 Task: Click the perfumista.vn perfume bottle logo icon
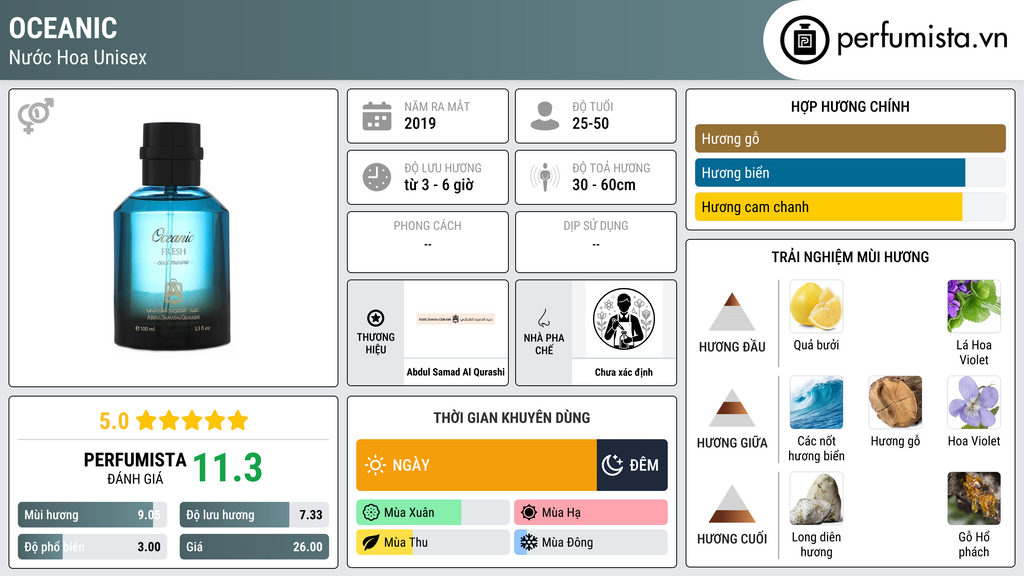coord(804,40)
